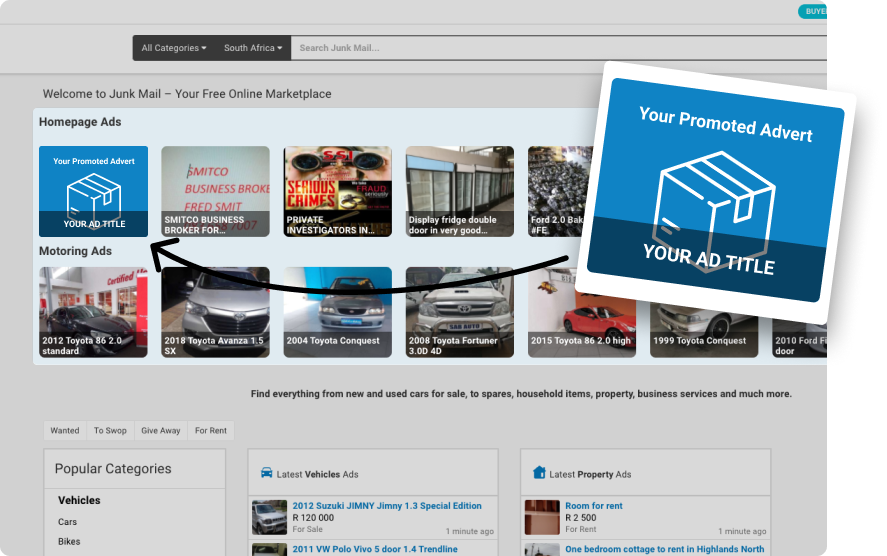The width and height of the screenshot is (887, 556).
Task: Open the Display fridge double door ad
Action: pyautogui.click(x=460, y=191)
